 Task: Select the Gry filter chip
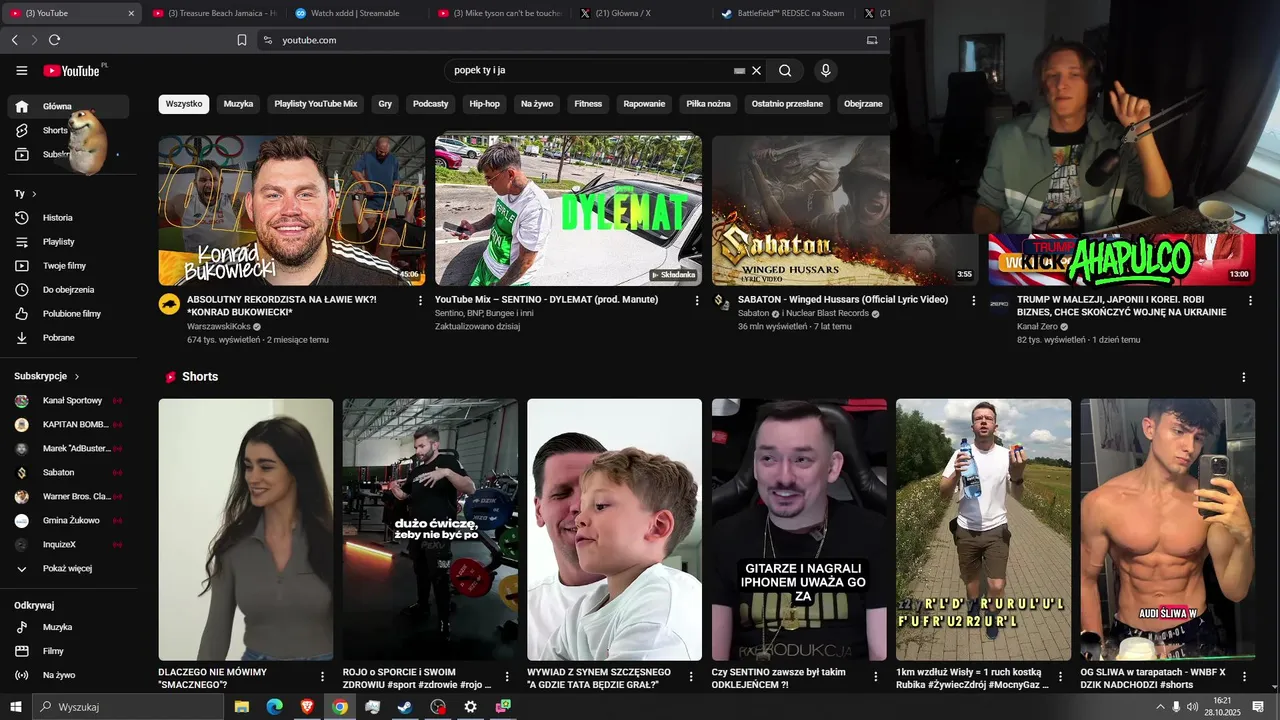(385, 104)
